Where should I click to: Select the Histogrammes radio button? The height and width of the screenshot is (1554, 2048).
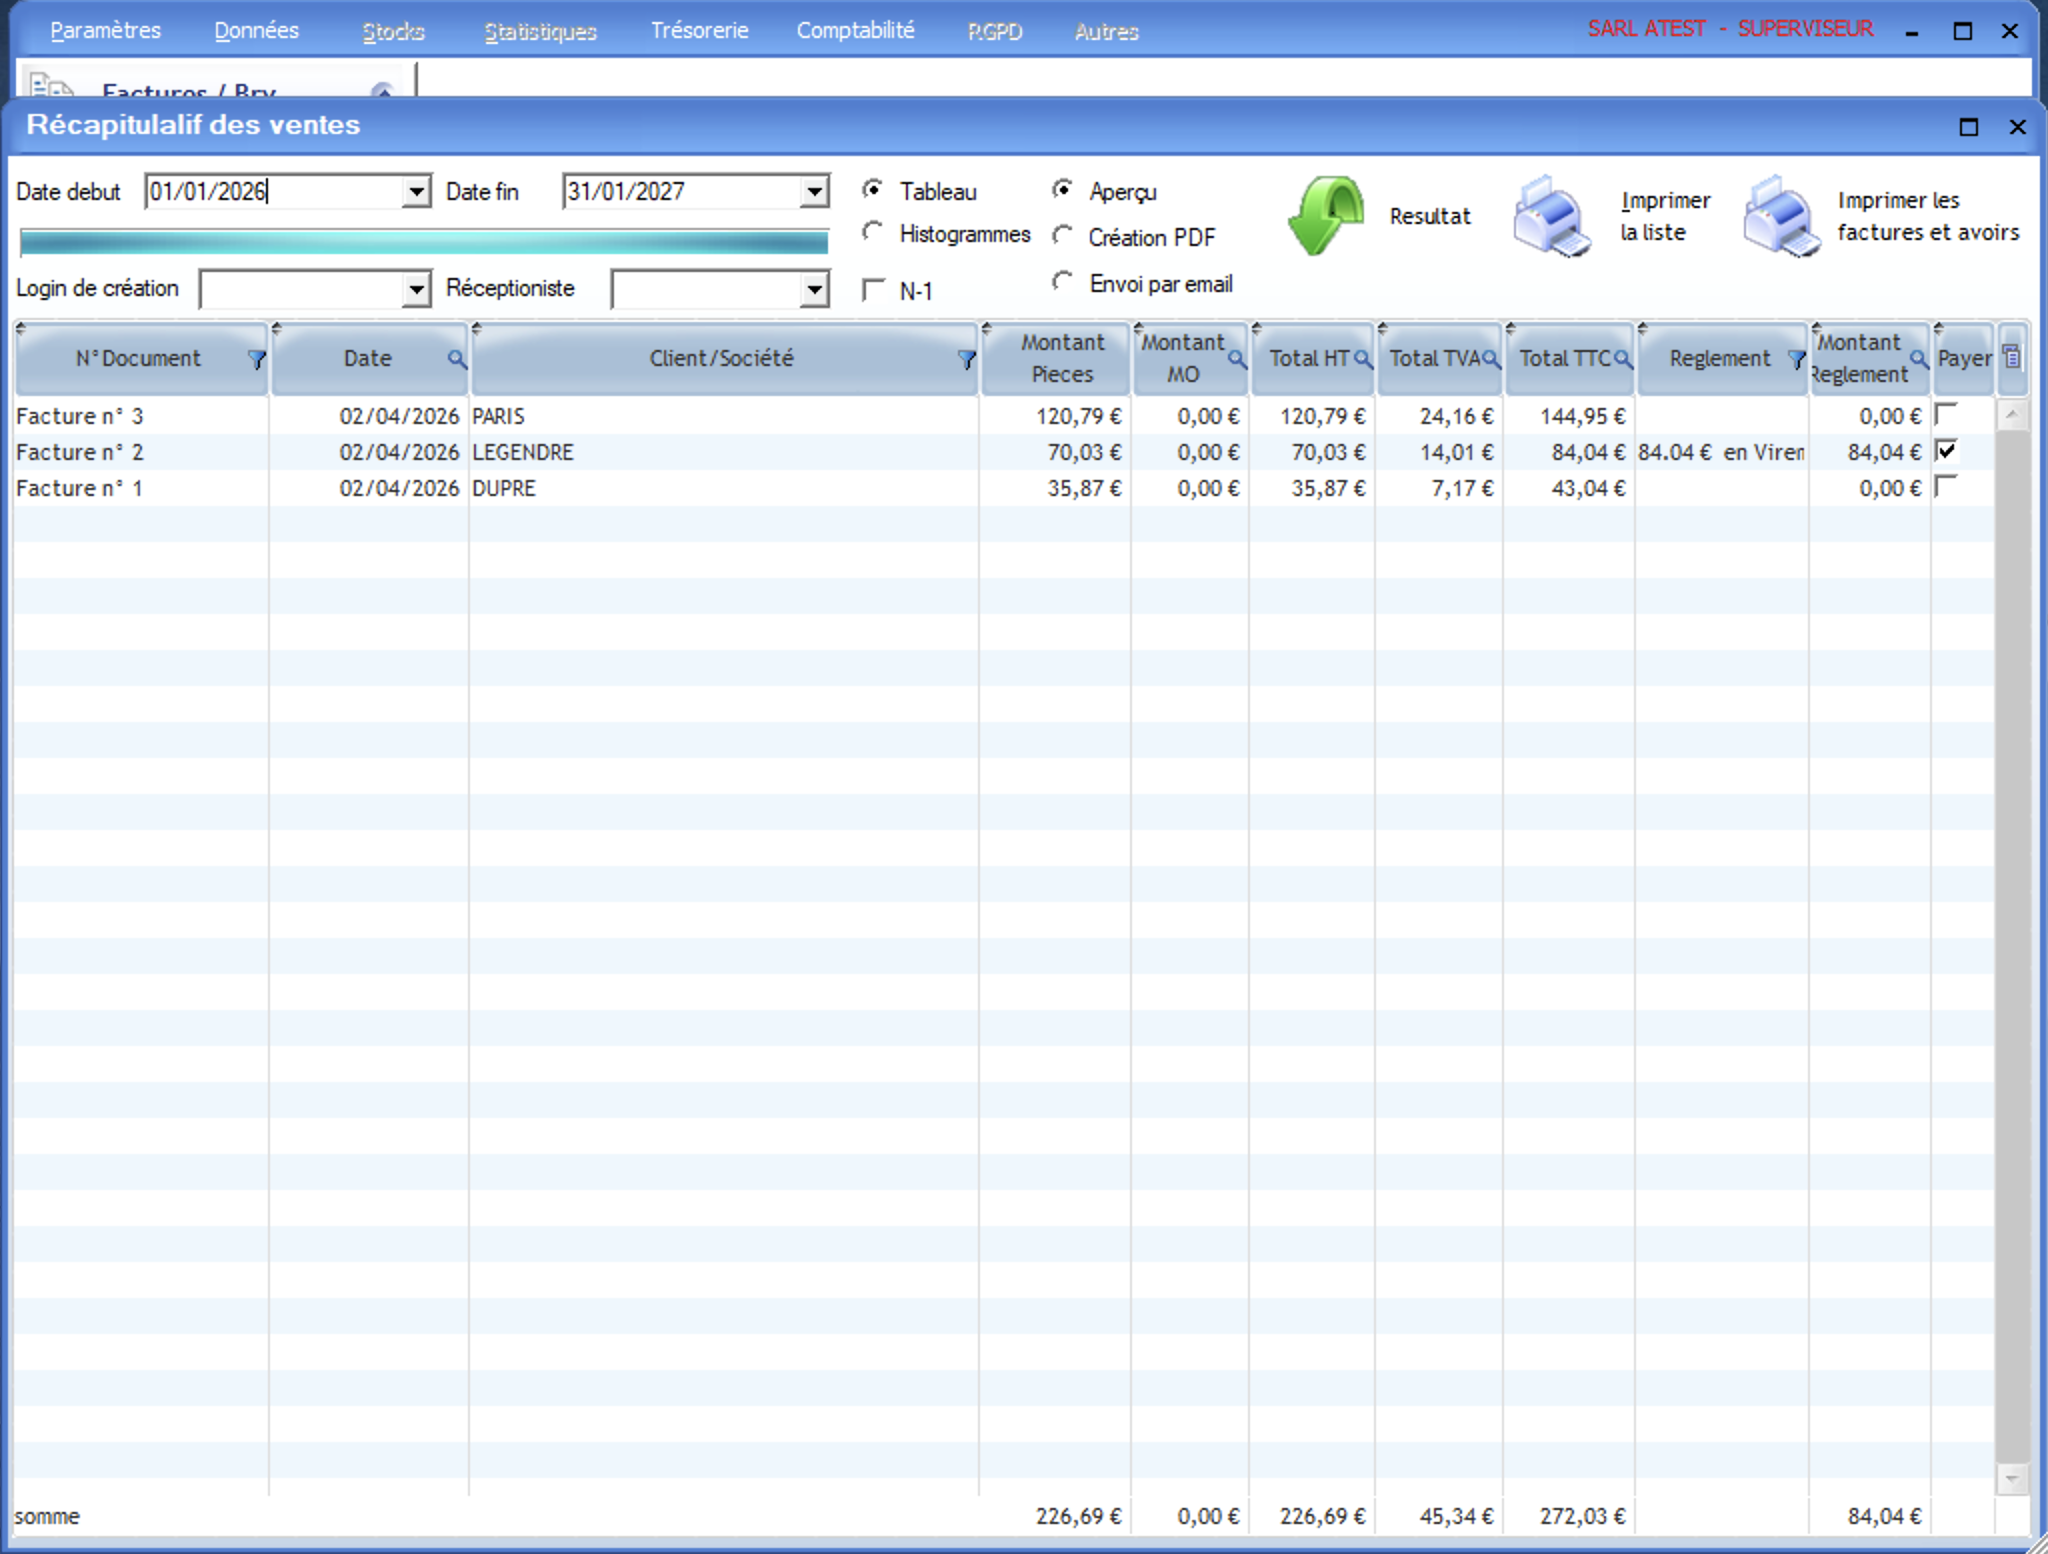(872, 232)
